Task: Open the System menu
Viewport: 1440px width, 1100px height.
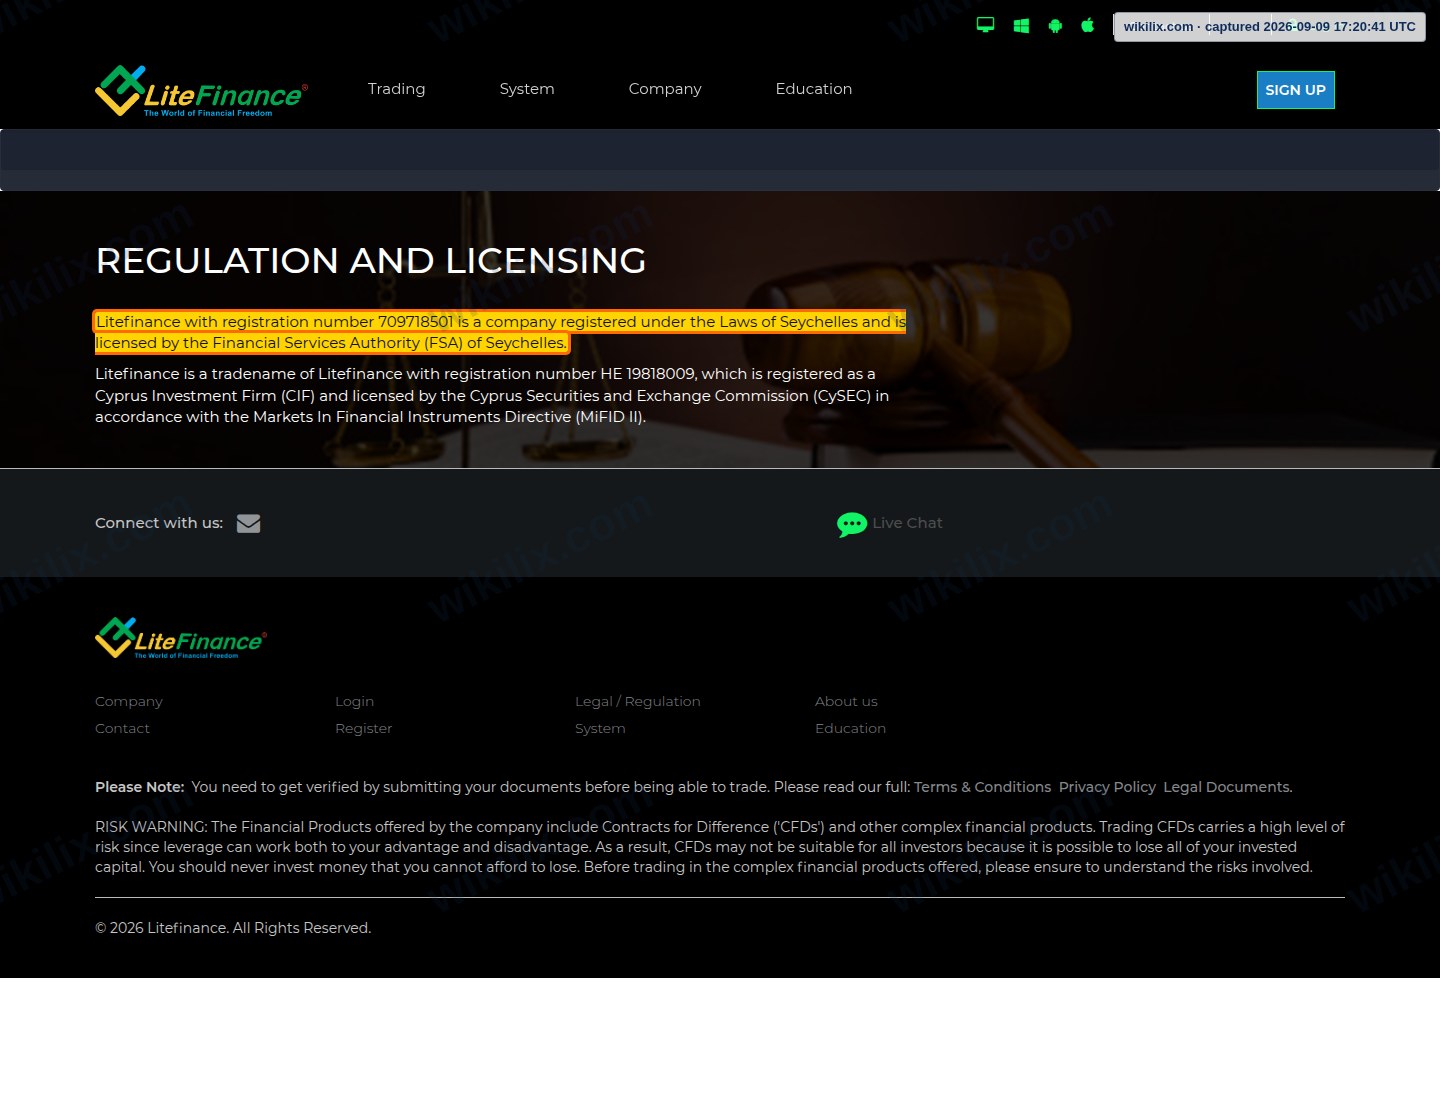Action: (x=527, y=89)
